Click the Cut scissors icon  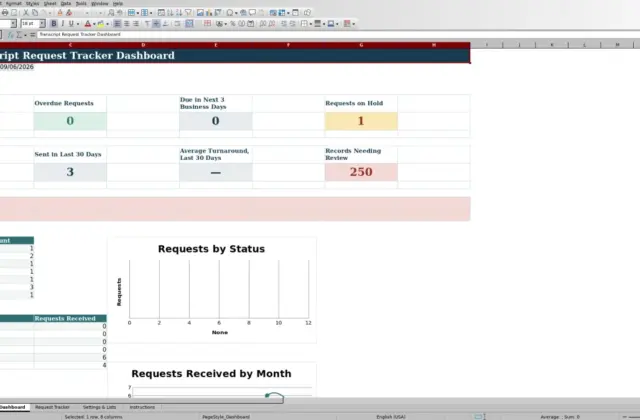click(26, 12)
